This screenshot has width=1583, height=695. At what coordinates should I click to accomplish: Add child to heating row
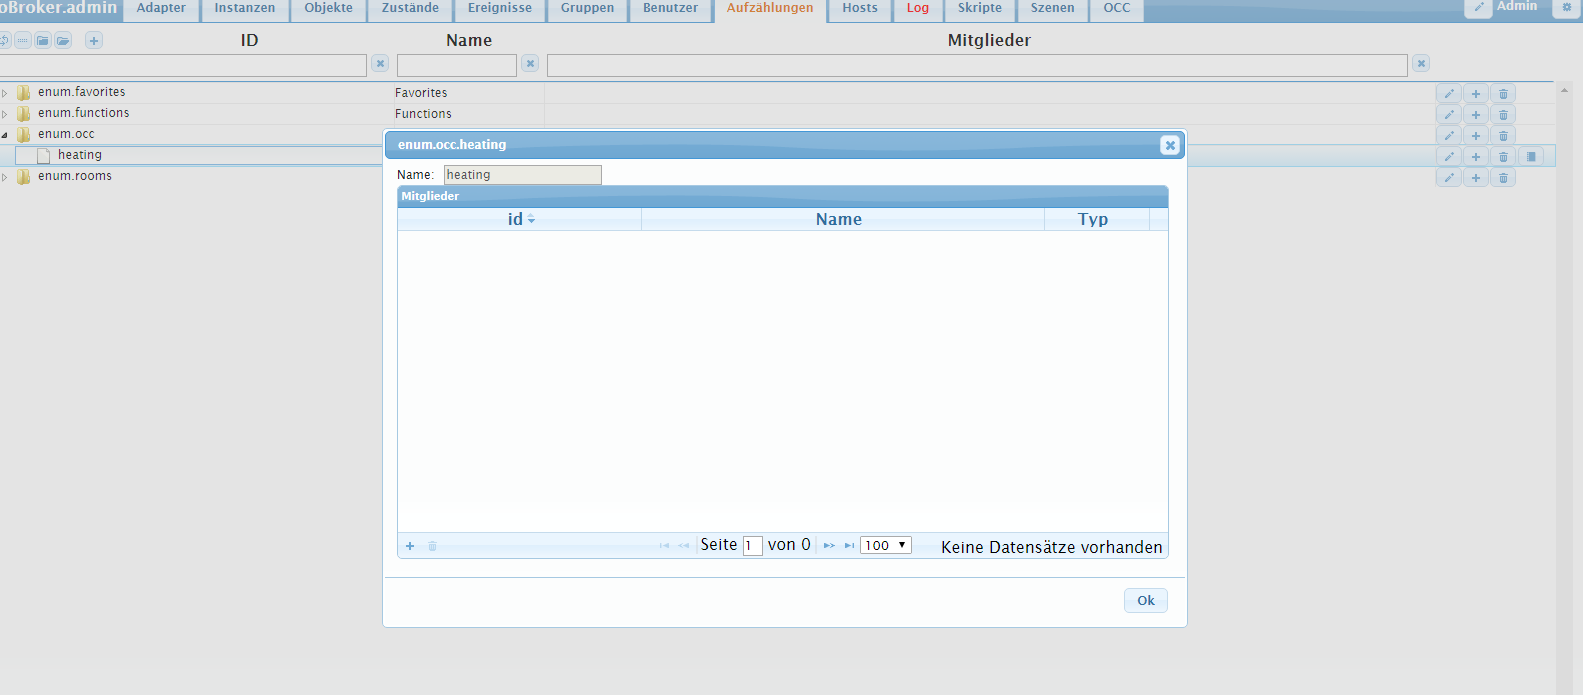(x=1476, y=156)
